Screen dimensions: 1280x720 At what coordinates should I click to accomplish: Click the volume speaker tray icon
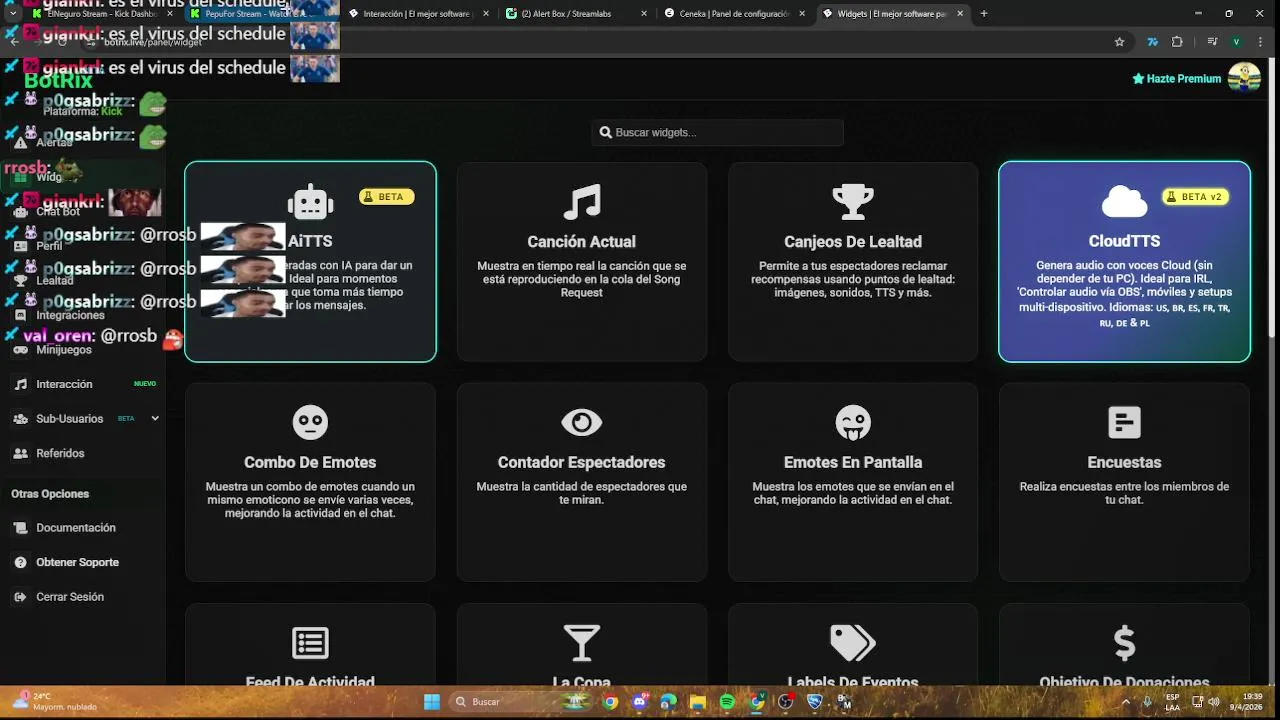pyautogui.click(x=1214, y=702)
